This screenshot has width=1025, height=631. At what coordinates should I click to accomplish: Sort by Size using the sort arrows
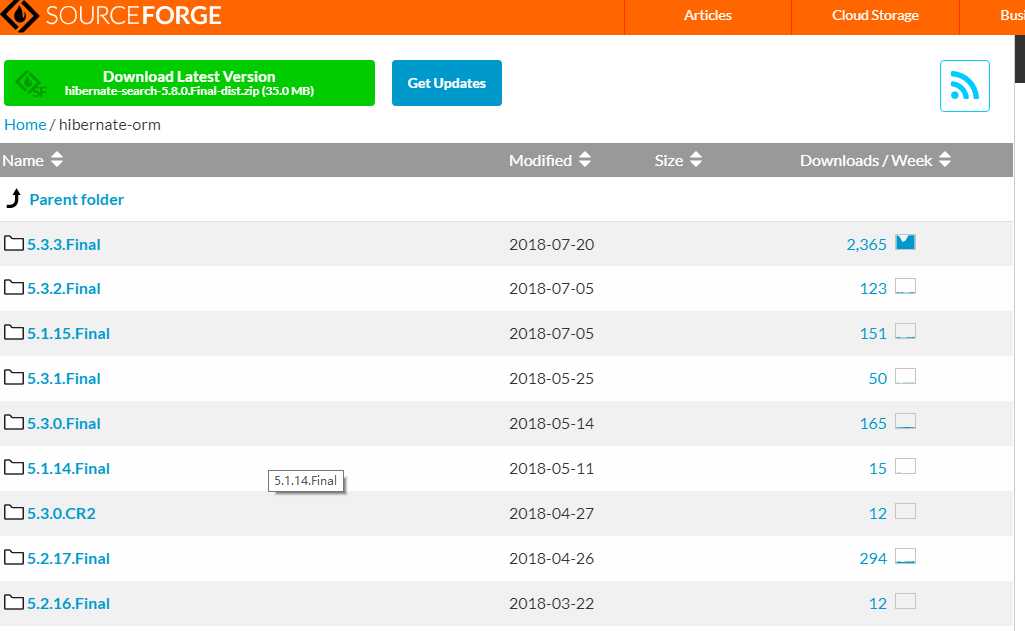click(x=696, y=160)
